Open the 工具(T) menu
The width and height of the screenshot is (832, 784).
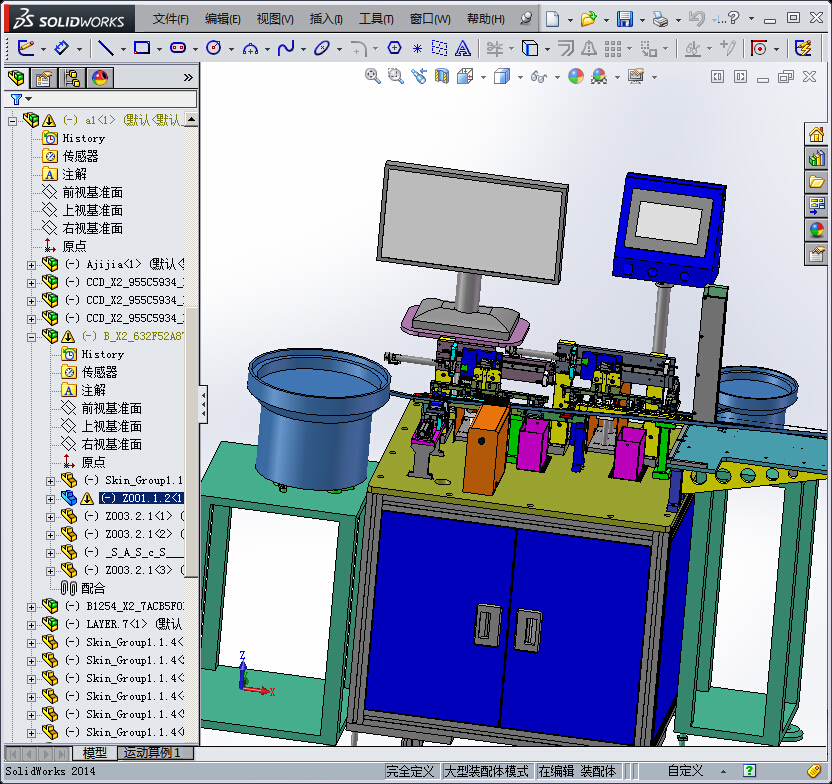pos(376,19)
